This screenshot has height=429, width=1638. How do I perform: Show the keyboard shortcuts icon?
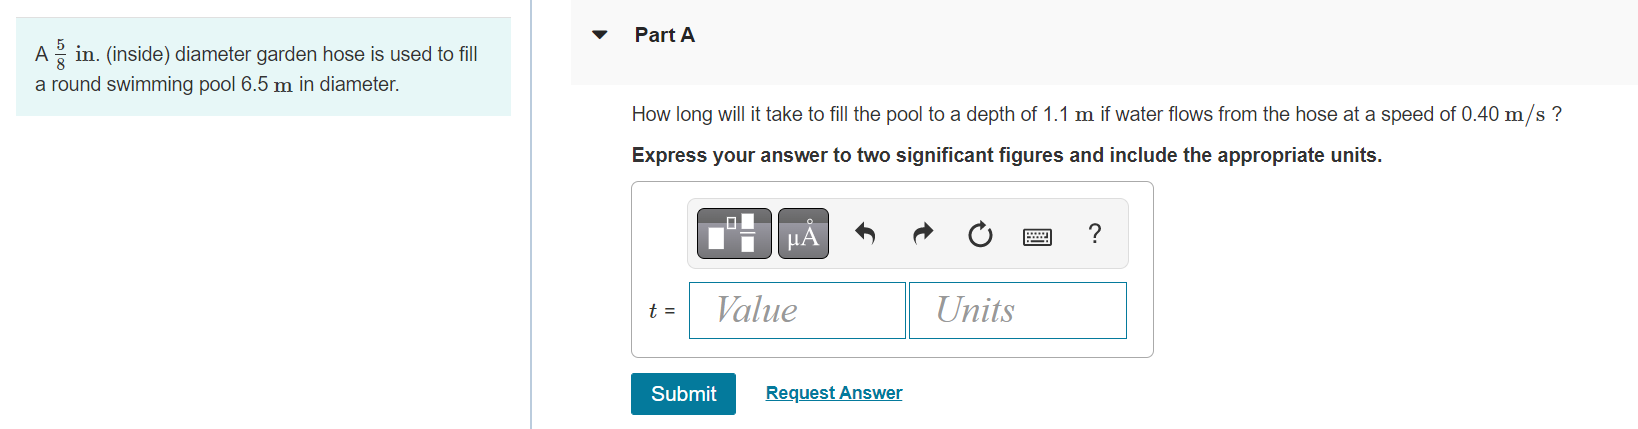point(1037,237)
